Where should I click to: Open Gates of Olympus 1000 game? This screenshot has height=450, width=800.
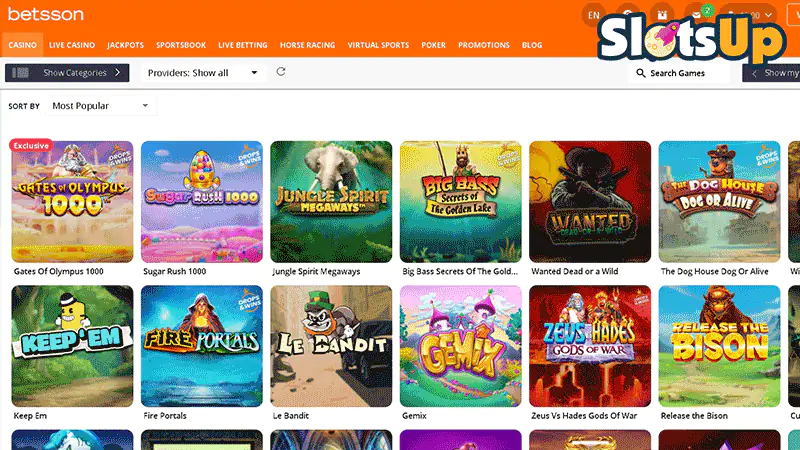pos(72,202)
